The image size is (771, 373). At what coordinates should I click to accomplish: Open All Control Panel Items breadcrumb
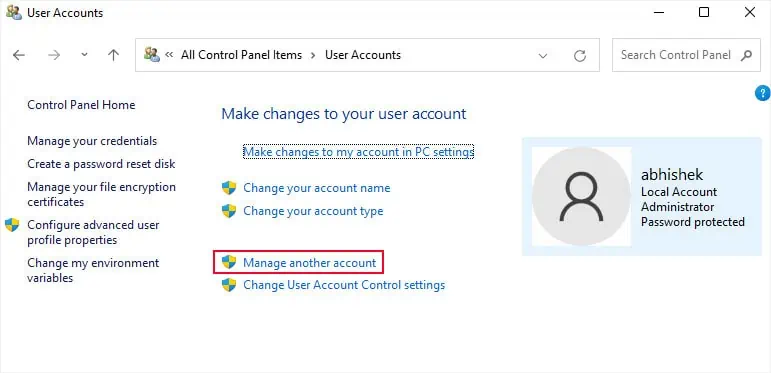[x=241, y=55]
